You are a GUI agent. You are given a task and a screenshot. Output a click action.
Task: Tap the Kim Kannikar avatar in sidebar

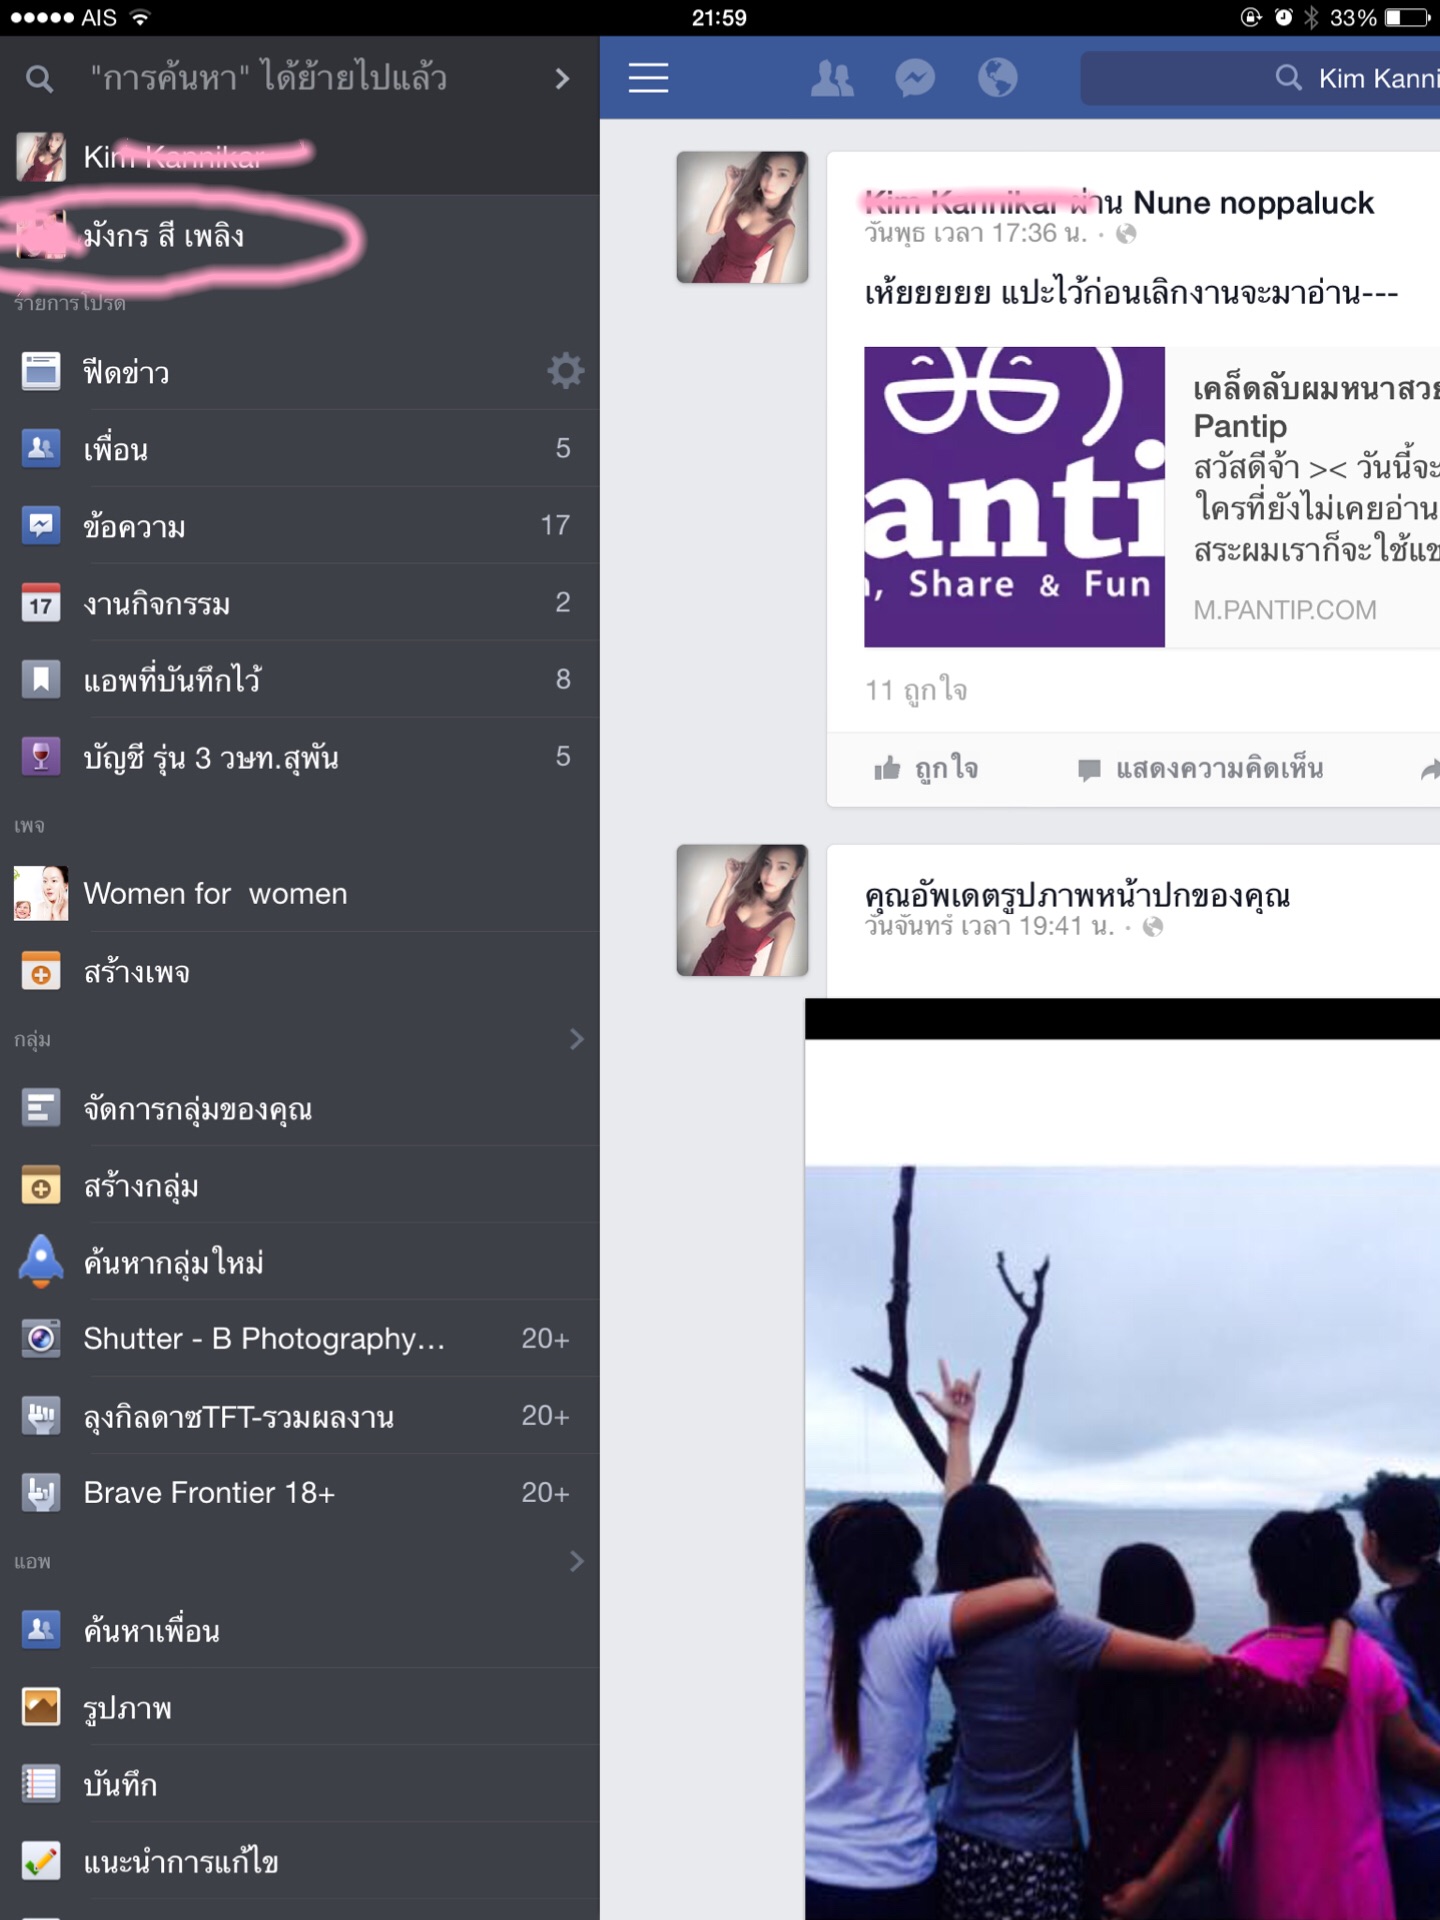click(41, 156)
